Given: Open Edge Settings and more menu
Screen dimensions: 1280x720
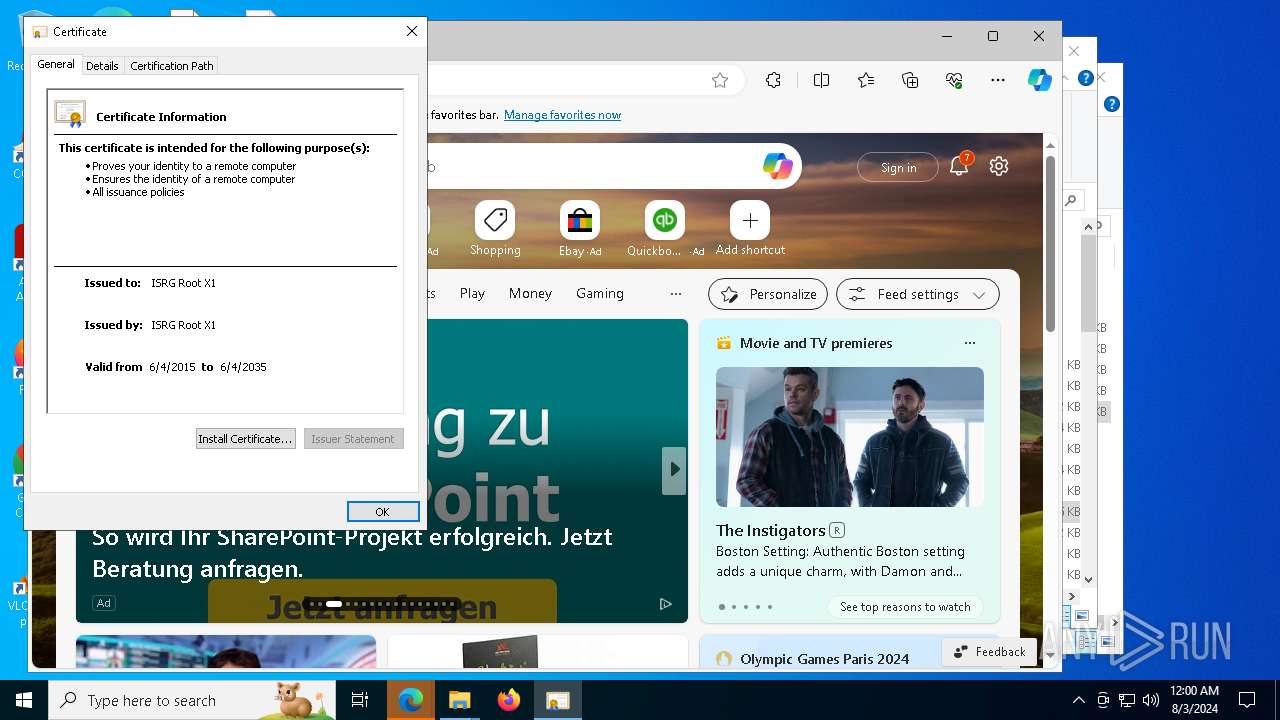Looking at the screenshot, I should click(998, 81).
